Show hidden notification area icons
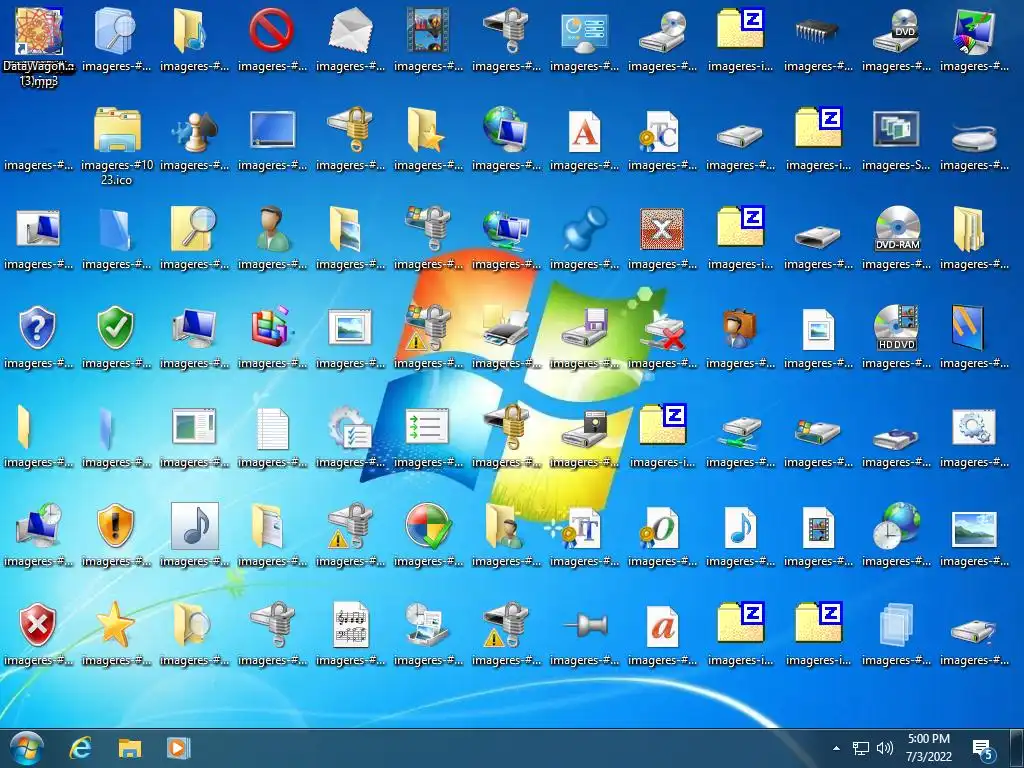Viewport: 1024px width, 768px height. (836, 748)
